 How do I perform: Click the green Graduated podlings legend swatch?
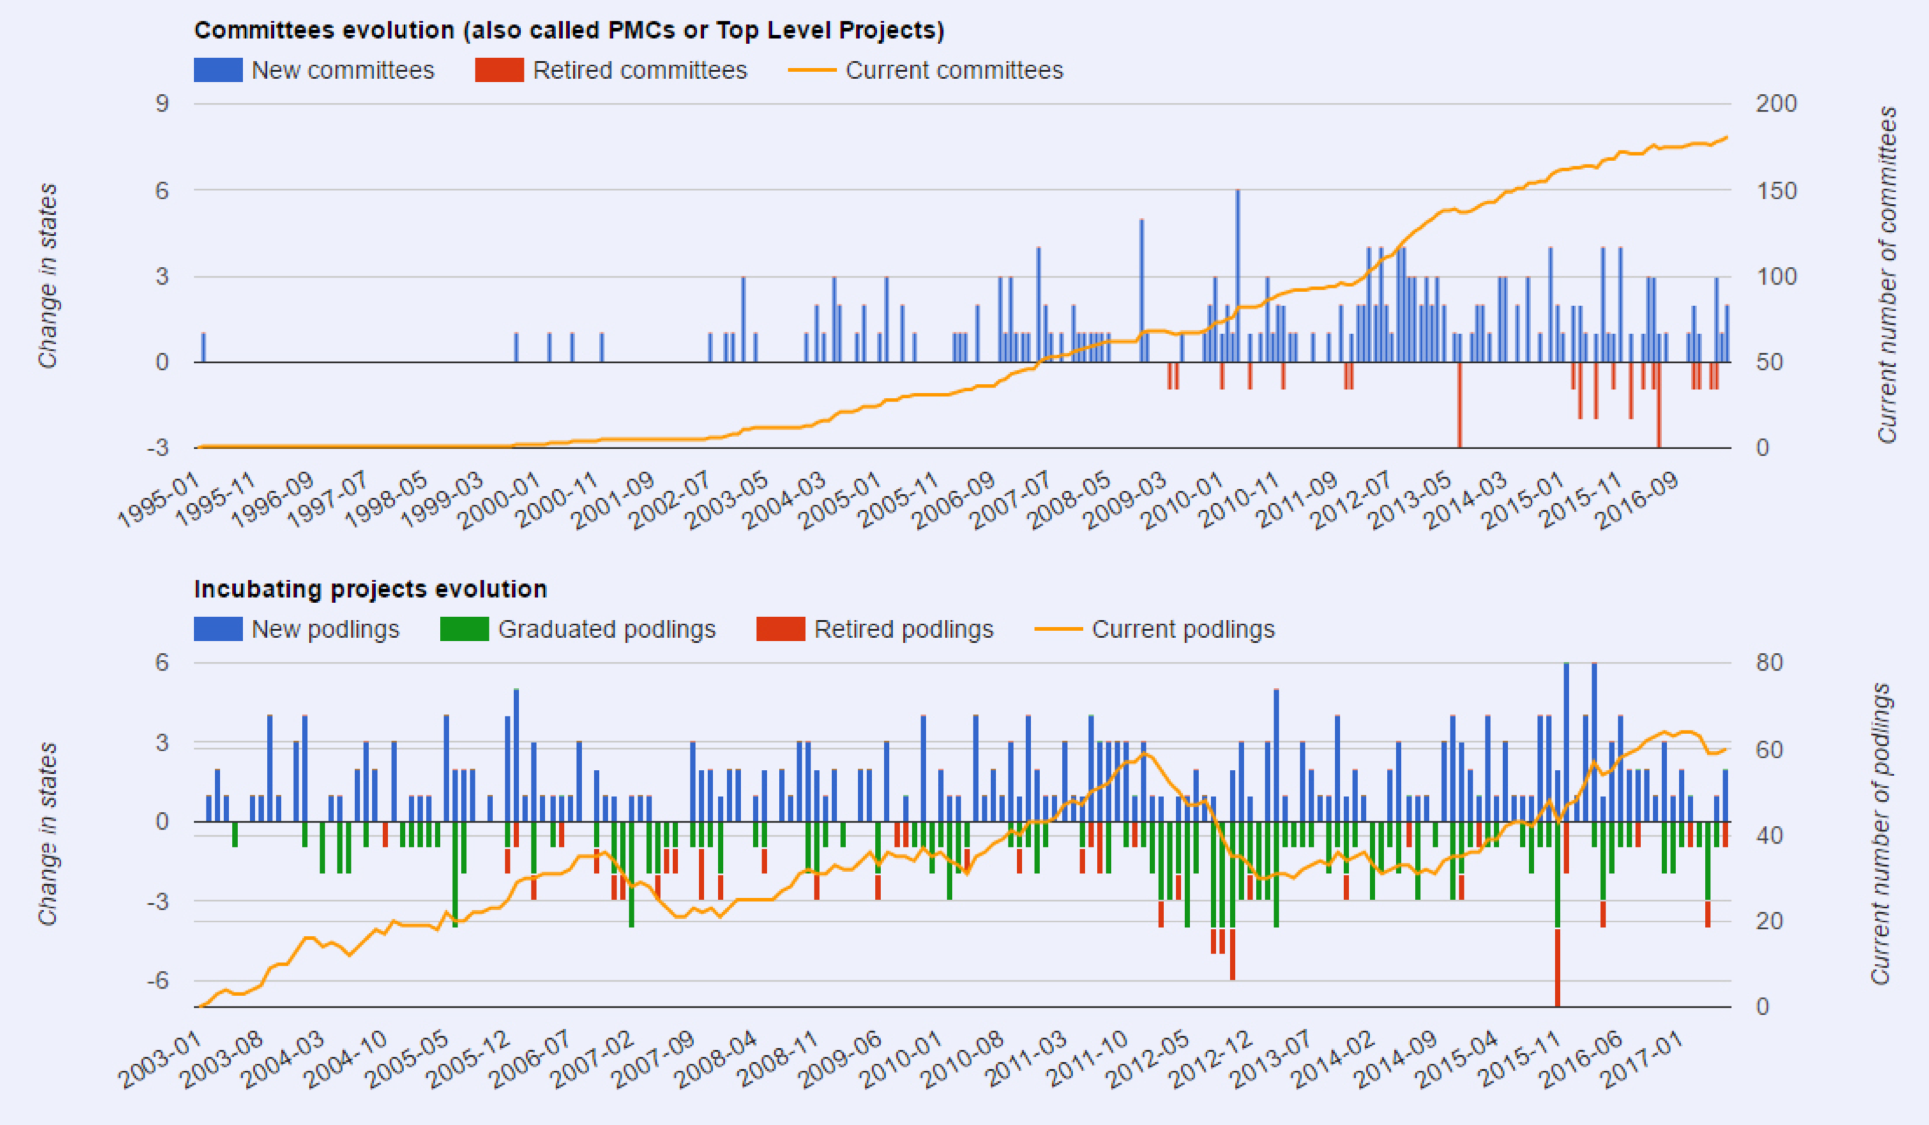[x=464, y=629]
